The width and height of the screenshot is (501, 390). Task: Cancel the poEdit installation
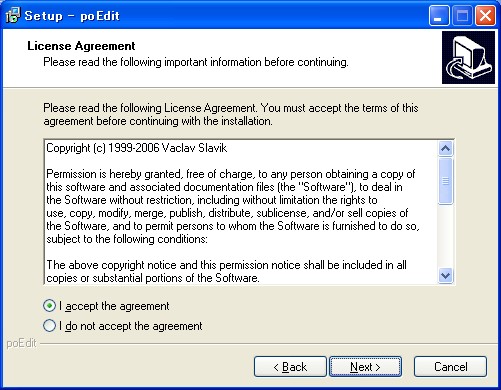tap(450, 367)
